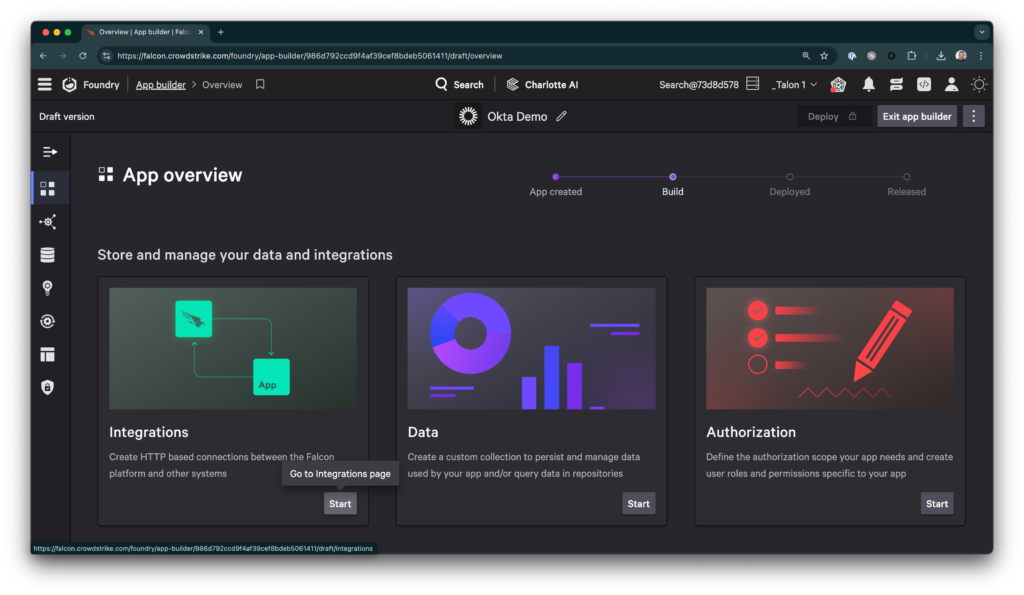Screen dimensions: 1024x595
Task: Click the Integrations card title
Action: [x=149, y=432]
